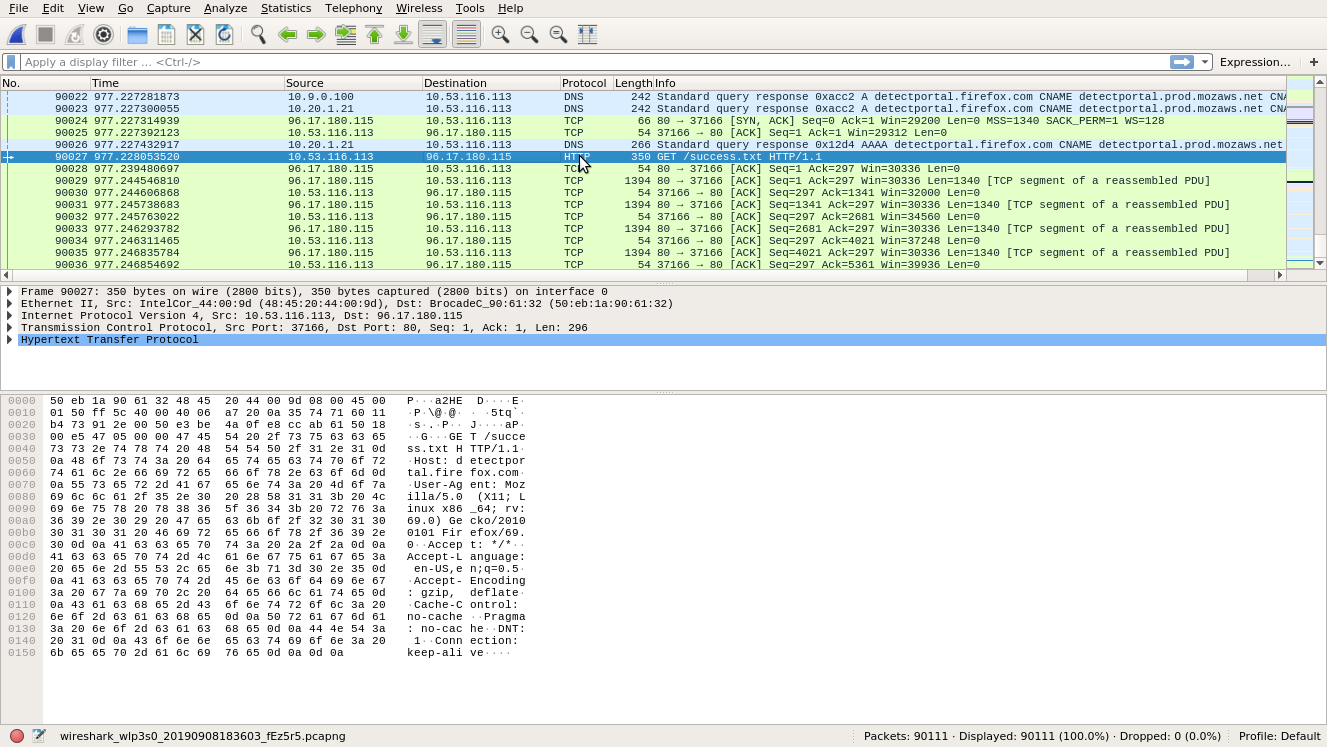Expand the Ethernet II details
Viewport: 1327px width, 747px height.
tap(10, 304)
